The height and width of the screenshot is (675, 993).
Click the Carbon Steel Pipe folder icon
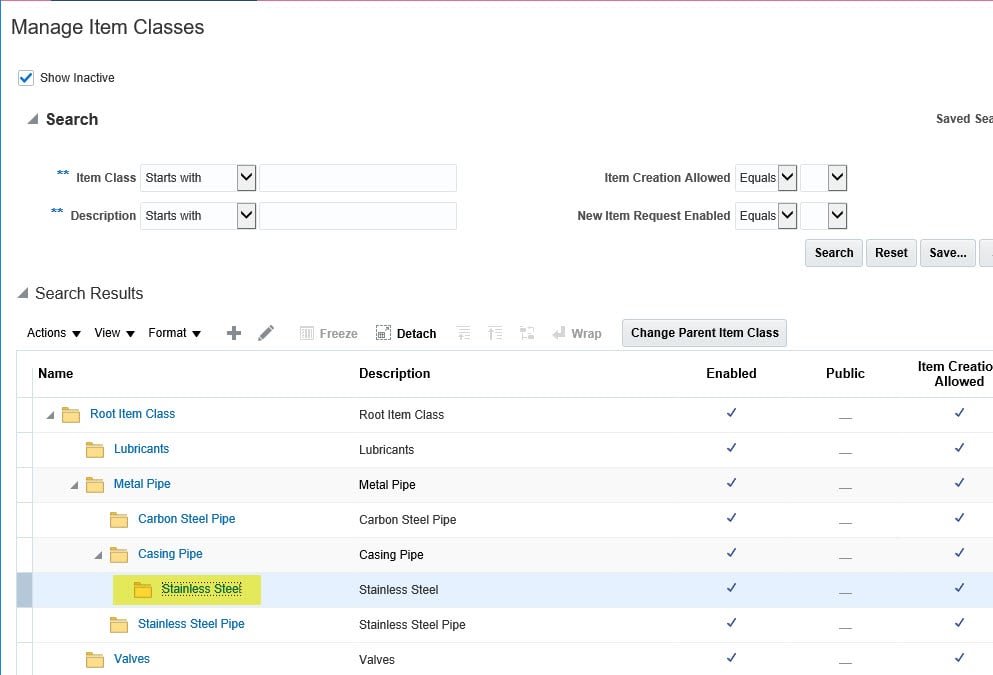[119, 519]
